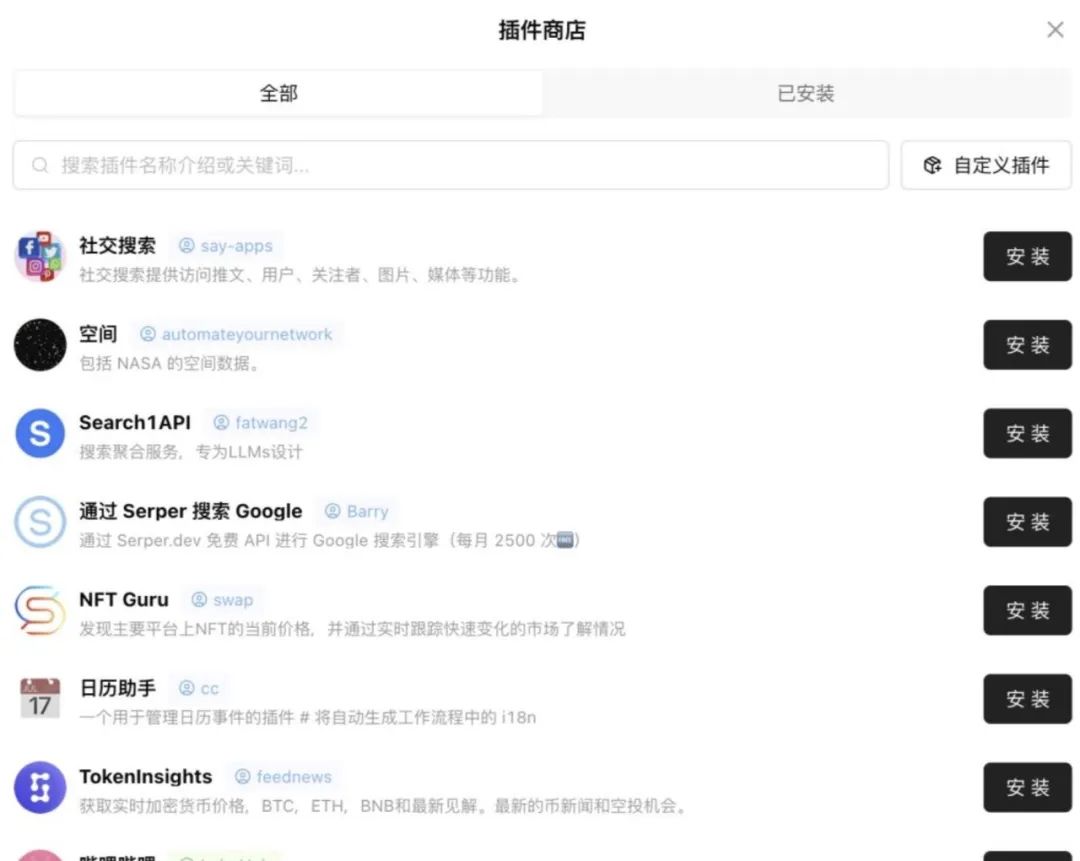The height and width of the screenshot is (861, 1080).
Task: Click the 社交搜索 social media icon
Action: point(40,256)
